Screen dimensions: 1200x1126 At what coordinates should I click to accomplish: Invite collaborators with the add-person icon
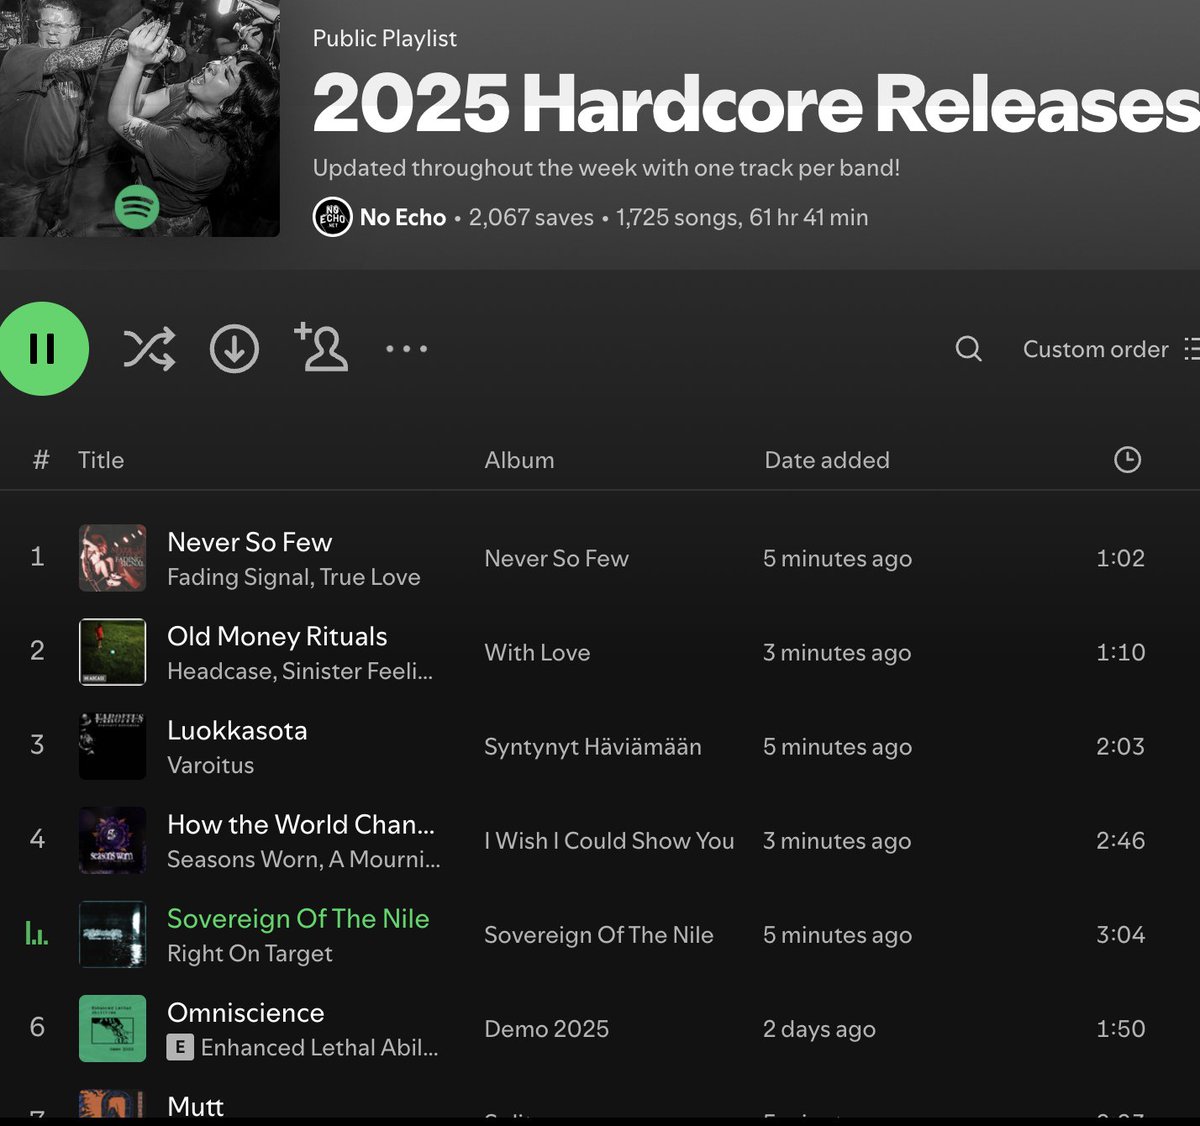[321, 347]
